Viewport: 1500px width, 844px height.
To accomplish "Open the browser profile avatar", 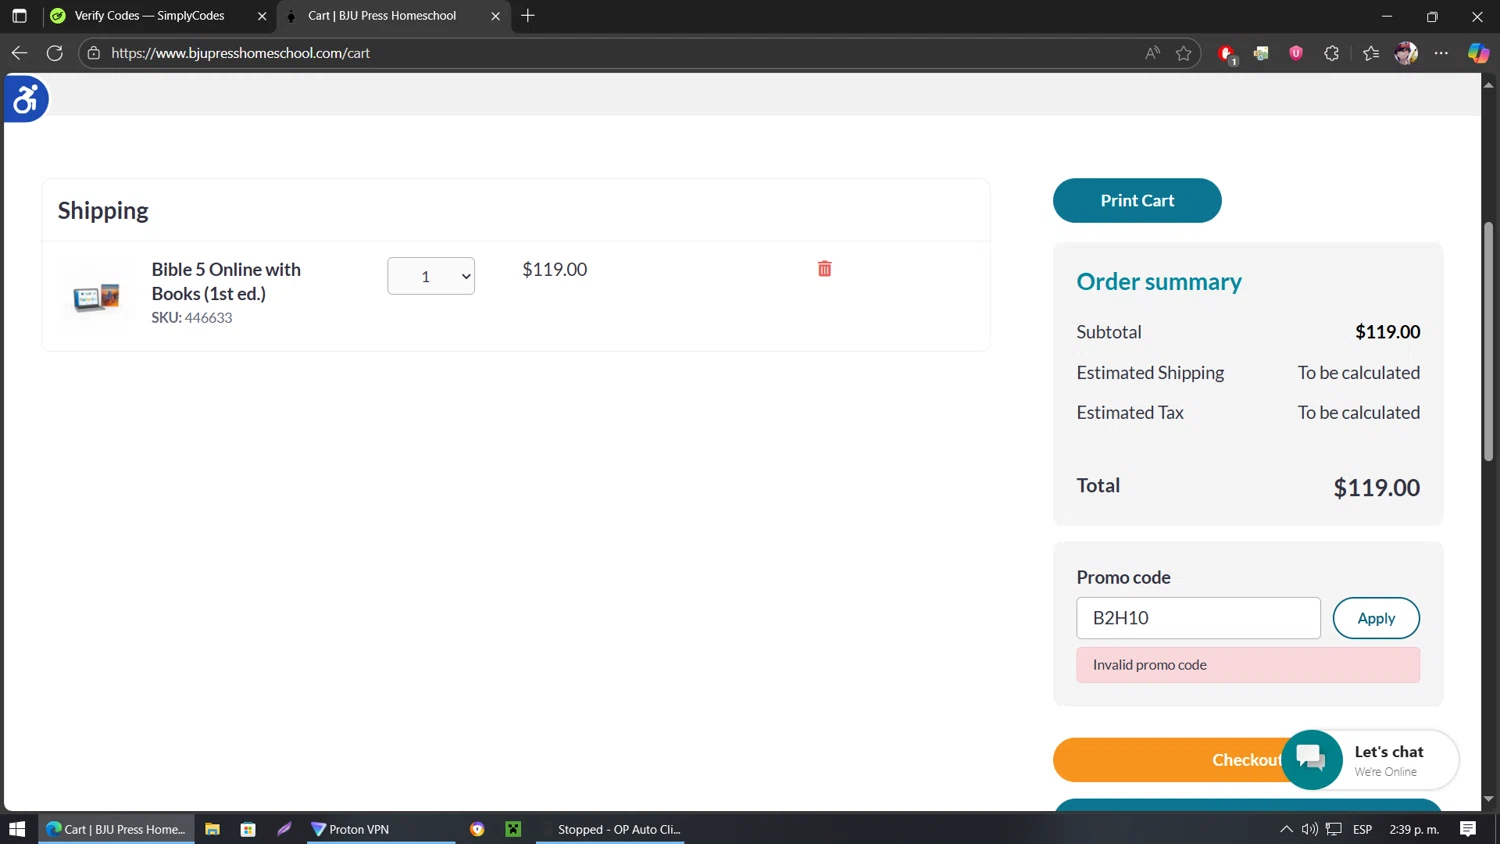I will [1406, 53].
